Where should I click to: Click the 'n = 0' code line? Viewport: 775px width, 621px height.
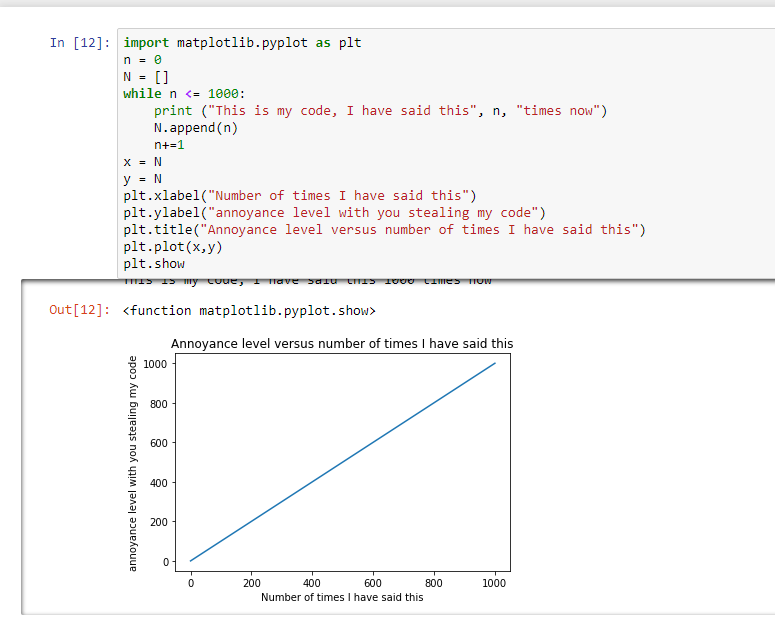(142, 60)
